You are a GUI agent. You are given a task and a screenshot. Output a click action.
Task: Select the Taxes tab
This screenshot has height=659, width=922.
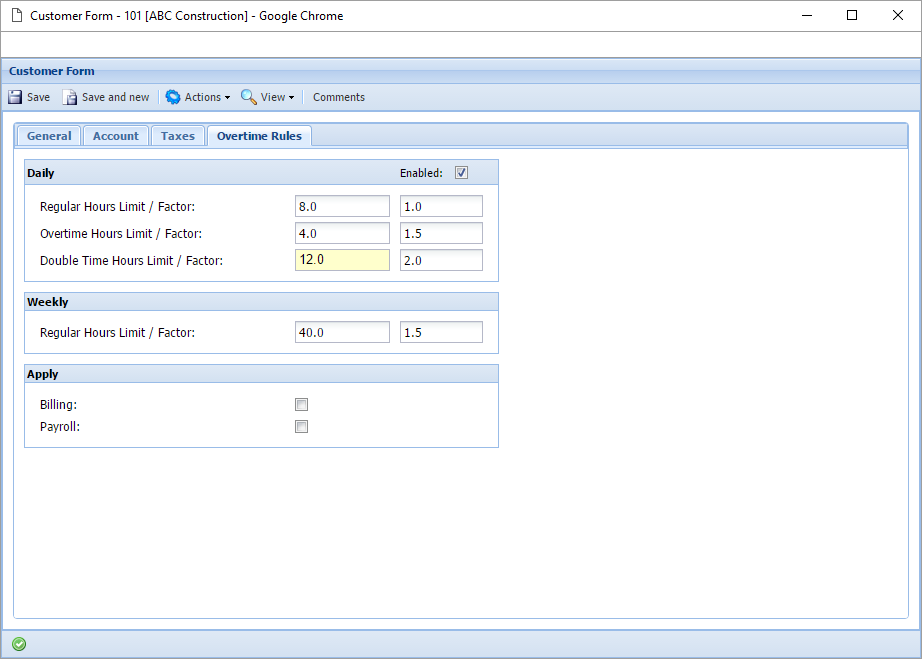(x=178, y=136)
